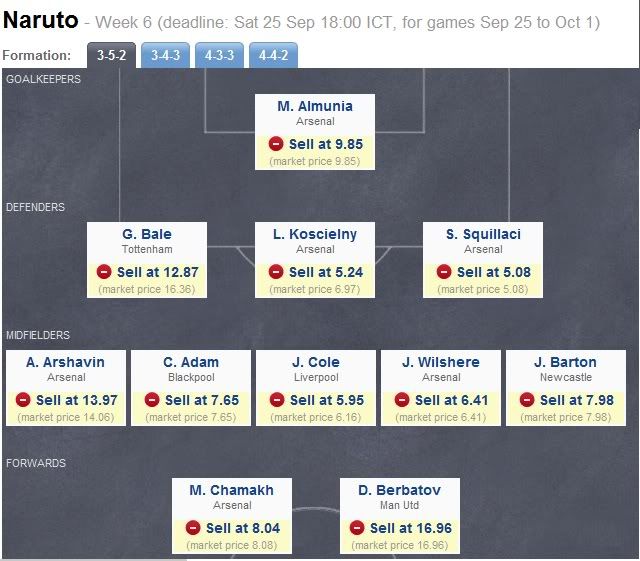The width and height of the screenshot is (640, 561).
Task: Choose the 4-4-2 formation tab
Action: (273, 55)
